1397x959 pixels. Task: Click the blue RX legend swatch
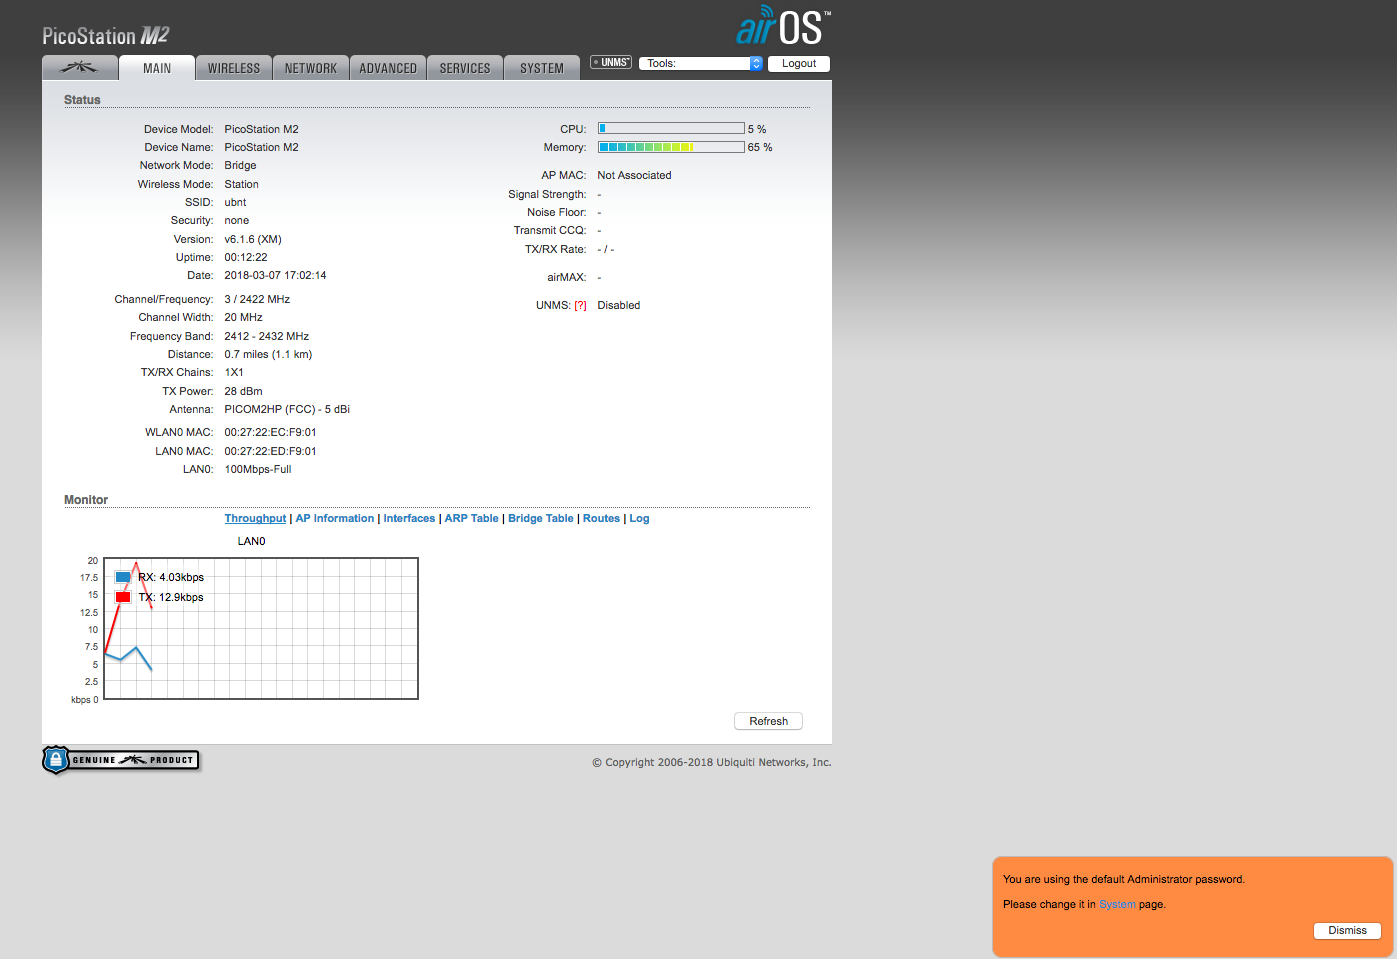pos(123,577)
